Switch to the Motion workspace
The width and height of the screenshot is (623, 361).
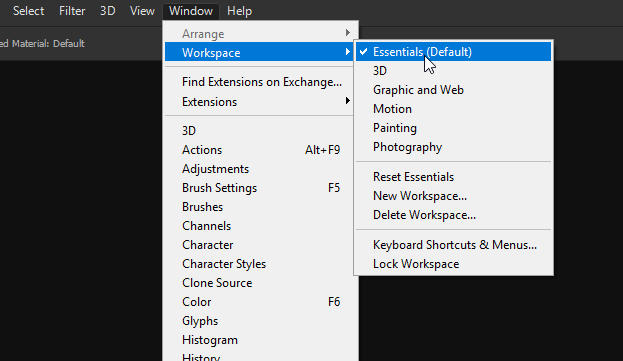(x=453, y=109)
